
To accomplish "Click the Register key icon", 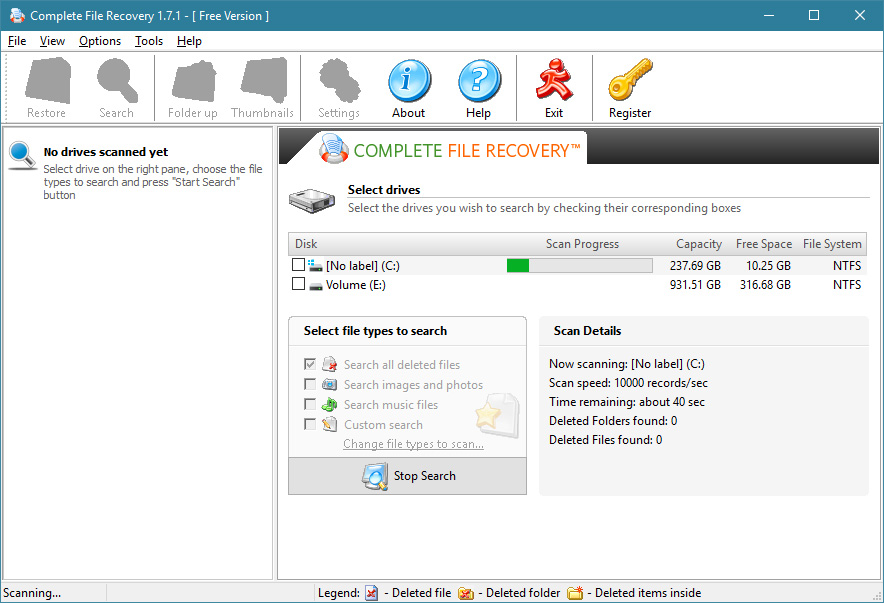I will point(630,82).
